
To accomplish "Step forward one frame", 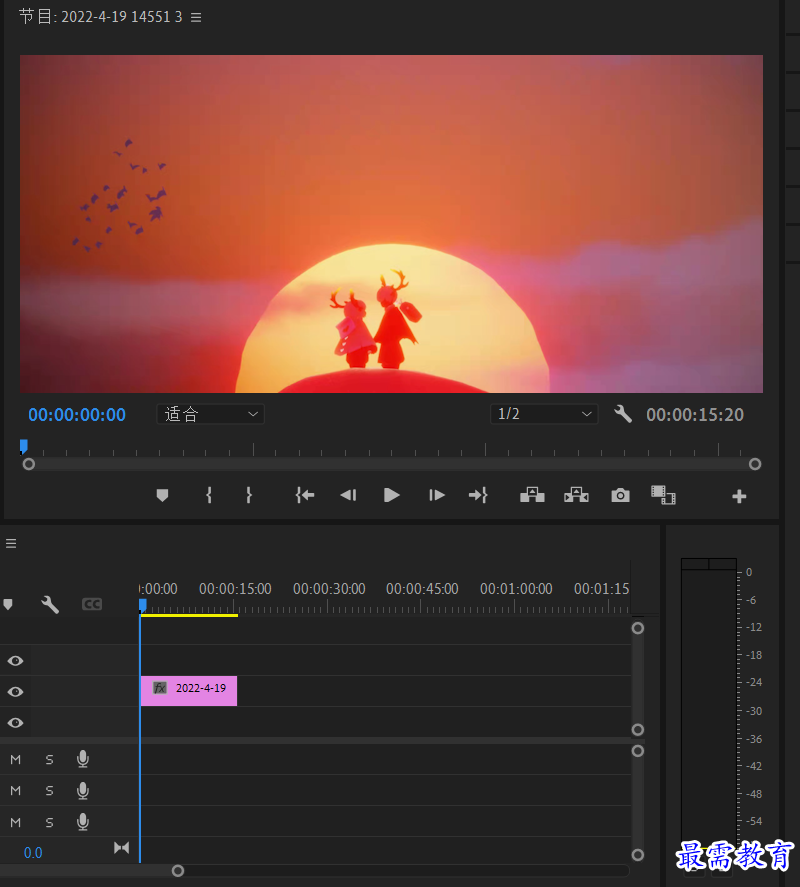I will pos(436,496).
